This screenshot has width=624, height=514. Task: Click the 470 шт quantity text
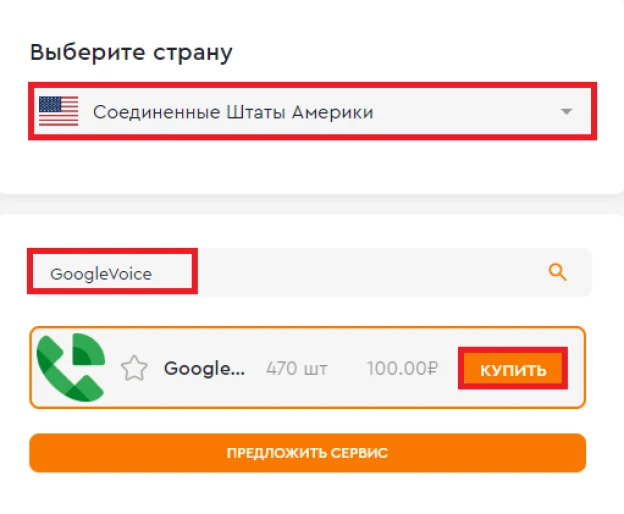point(297,368)
